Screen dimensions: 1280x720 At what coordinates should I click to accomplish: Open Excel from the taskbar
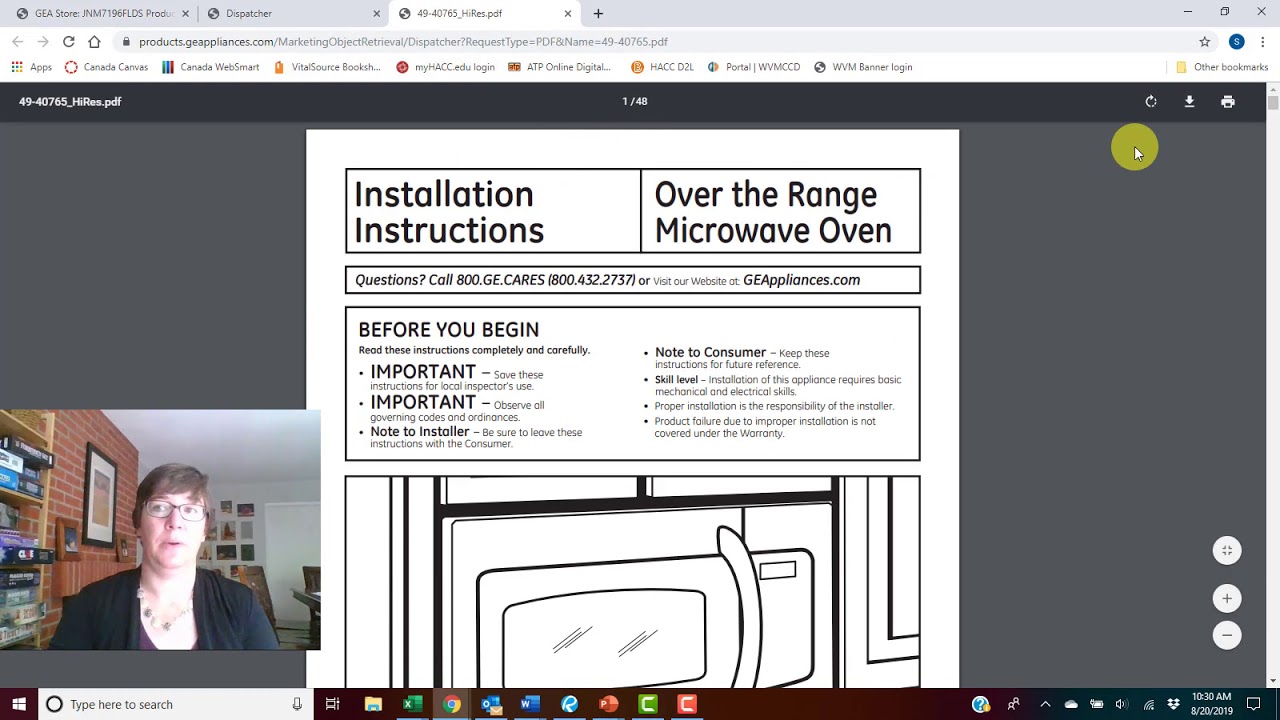(x=412, y=704)
